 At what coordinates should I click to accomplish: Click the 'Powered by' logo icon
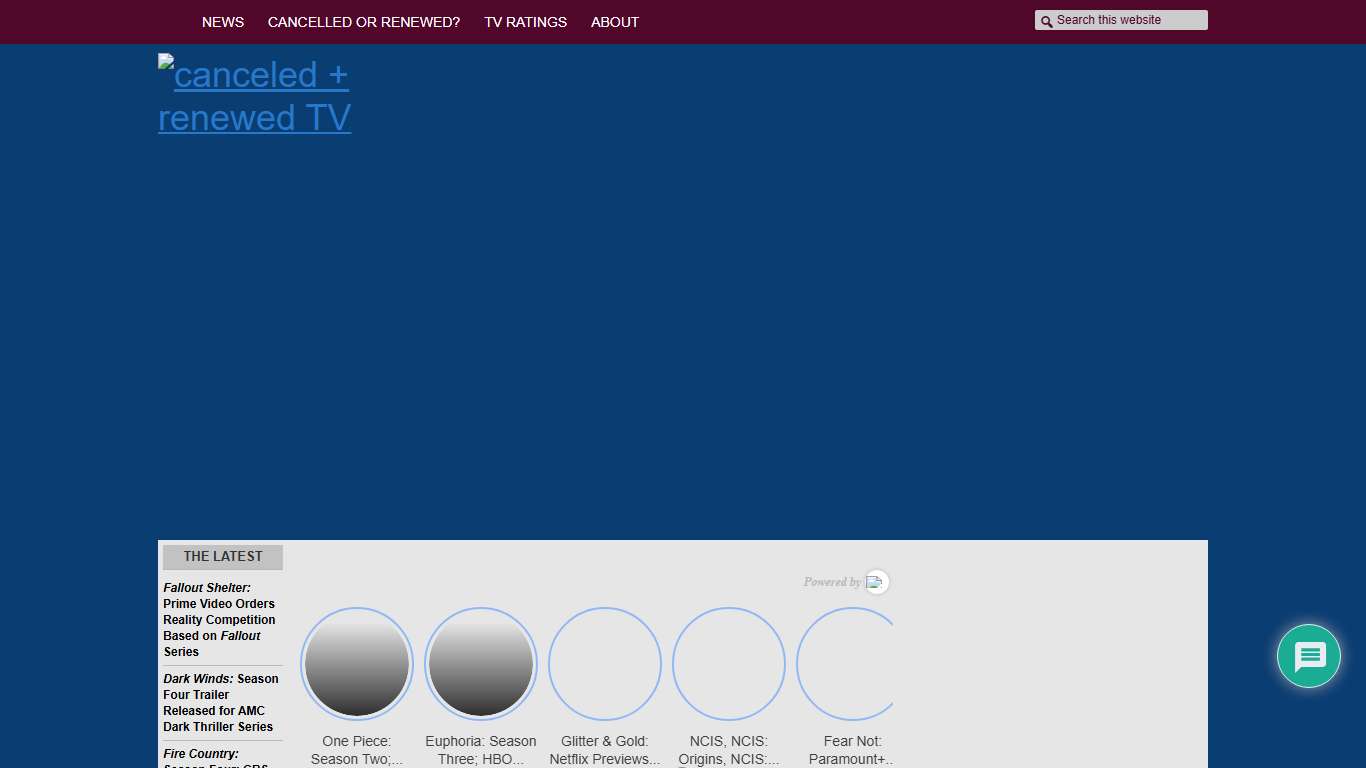tap(876, 582)
